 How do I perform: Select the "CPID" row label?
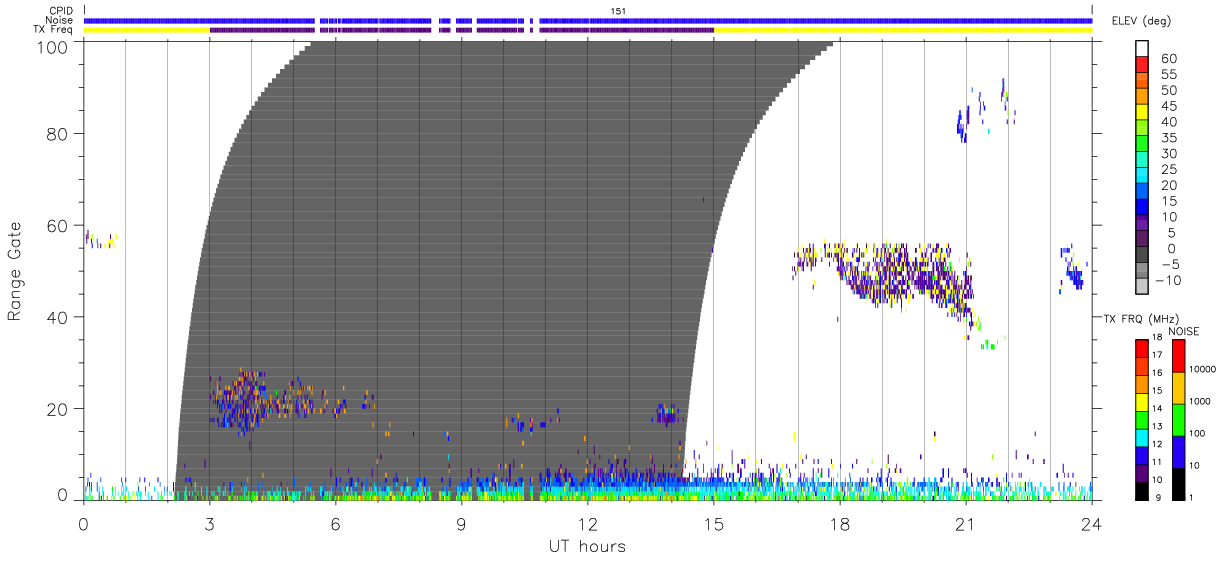point(60,11)
